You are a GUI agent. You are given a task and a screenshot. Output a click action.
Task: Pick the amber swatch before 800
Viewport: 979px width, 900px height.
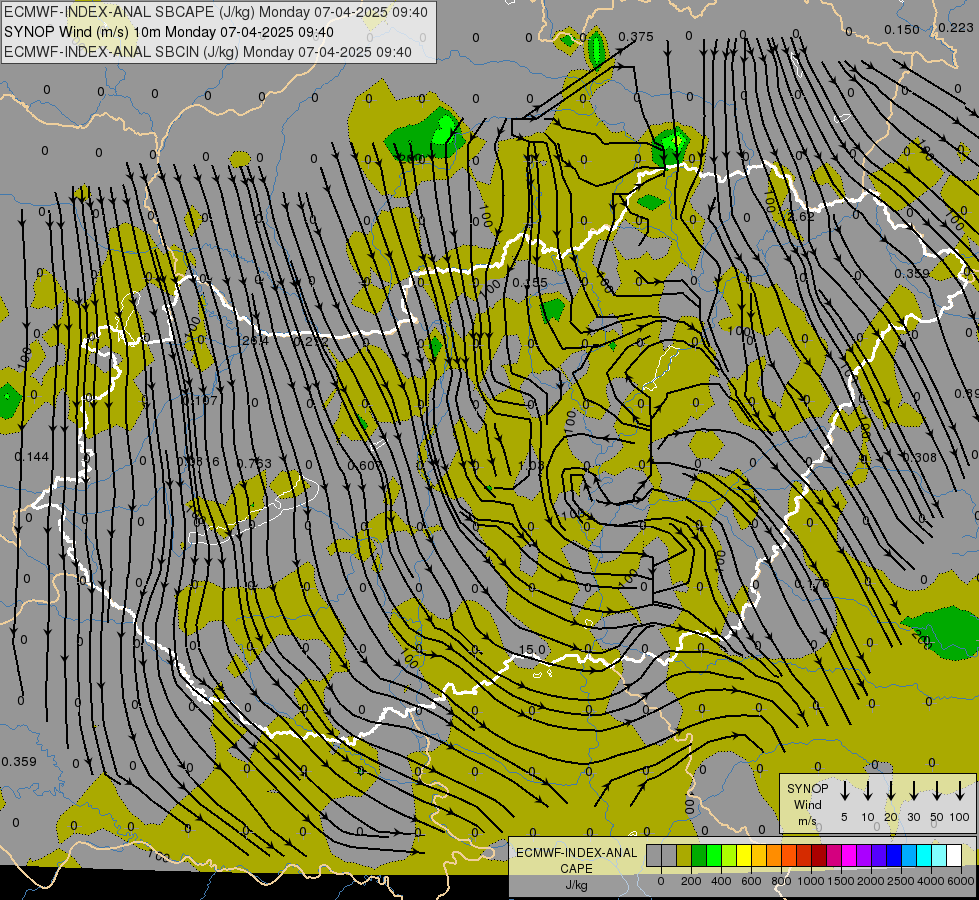pyautogui.click(x=759, y=856)
